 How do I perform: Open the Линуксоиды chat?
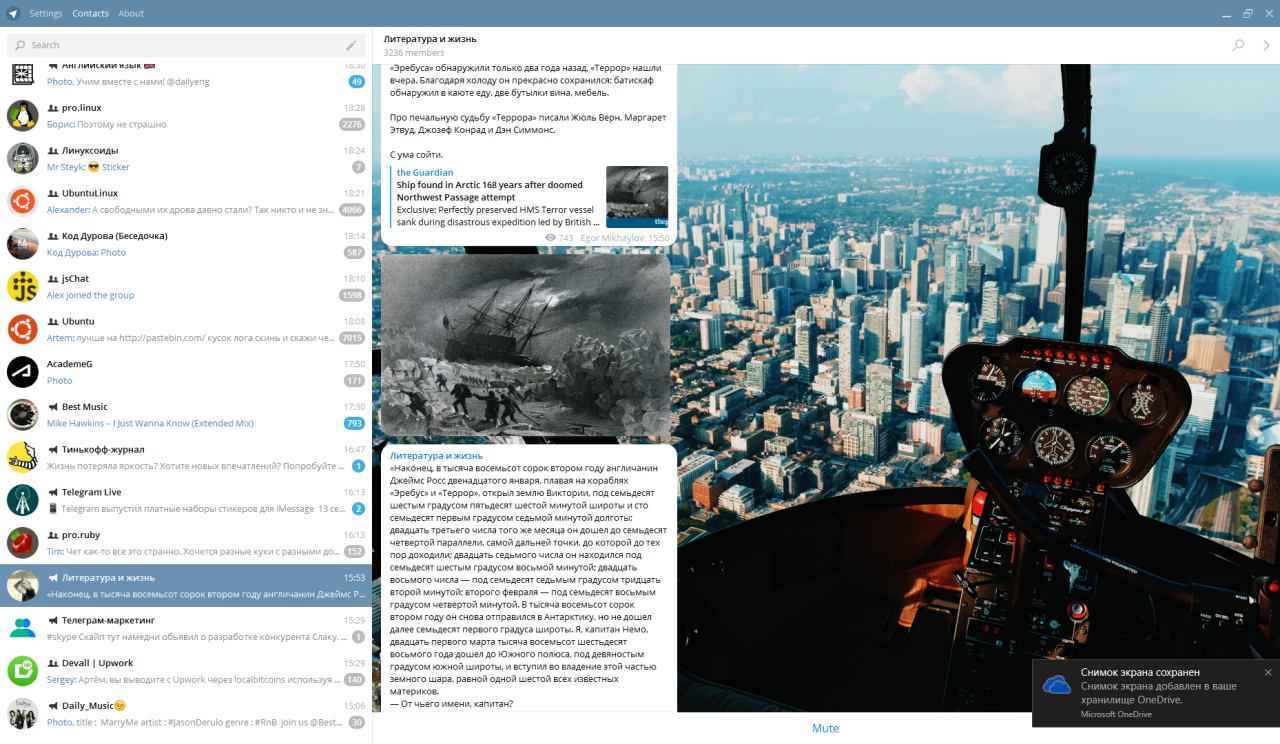(186, 158)
